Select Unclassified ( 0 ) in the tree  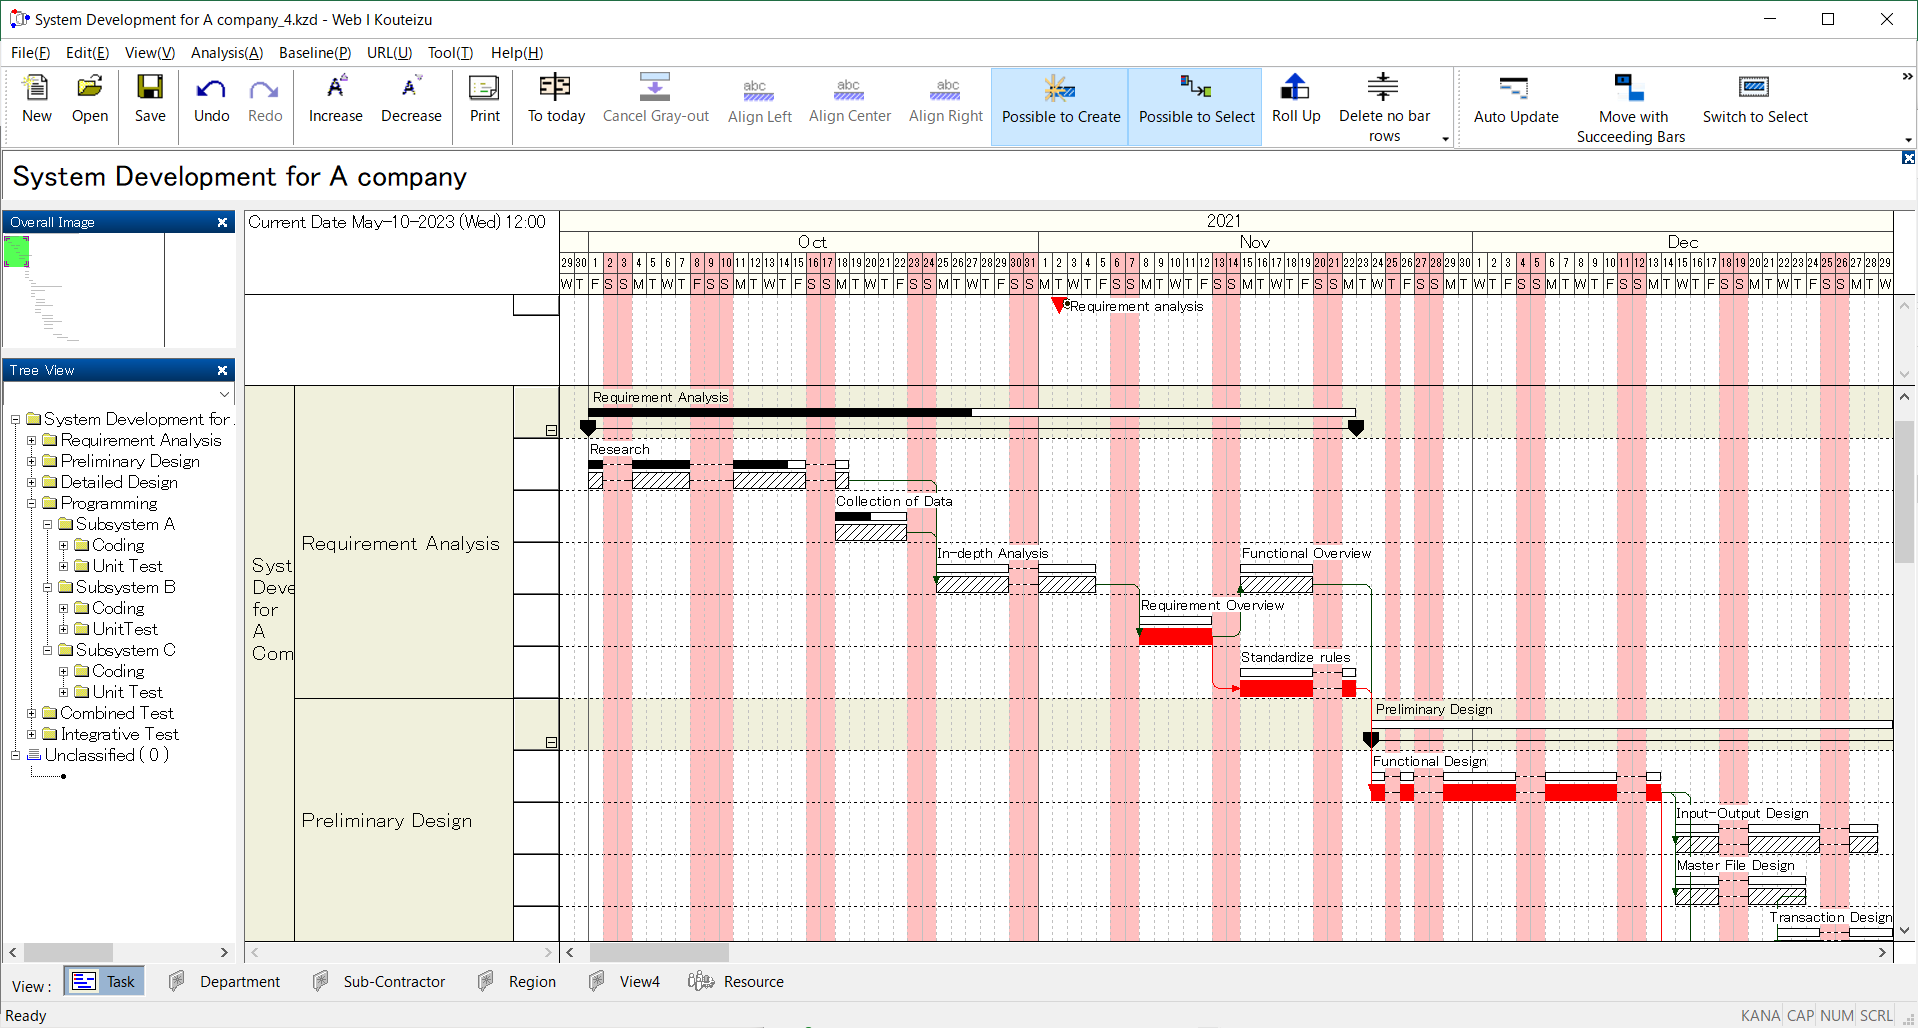click(x=106, y=755)
